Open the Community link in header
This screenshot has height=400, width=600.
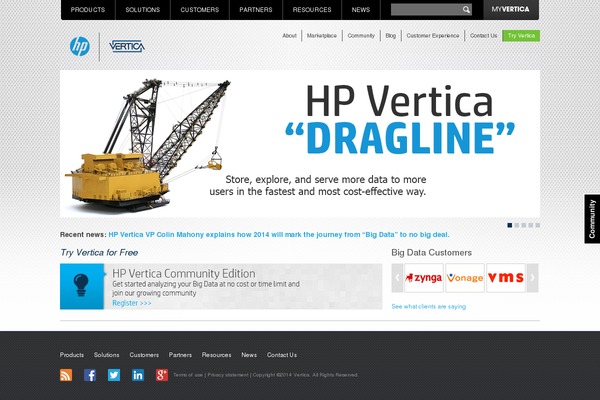tap(361, 36)
